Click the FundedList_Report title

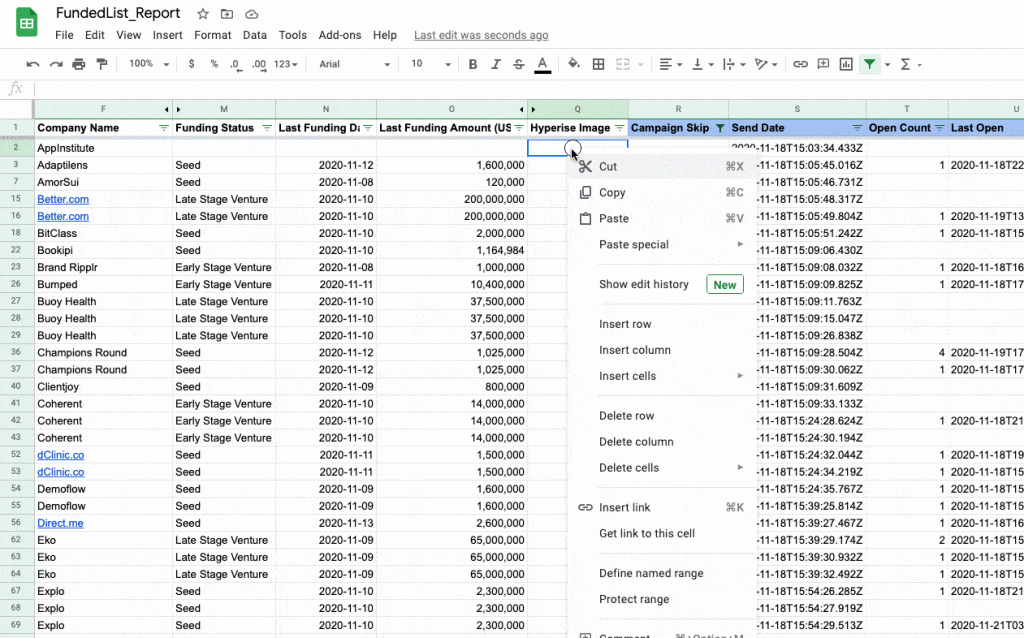tap(118, 13)
